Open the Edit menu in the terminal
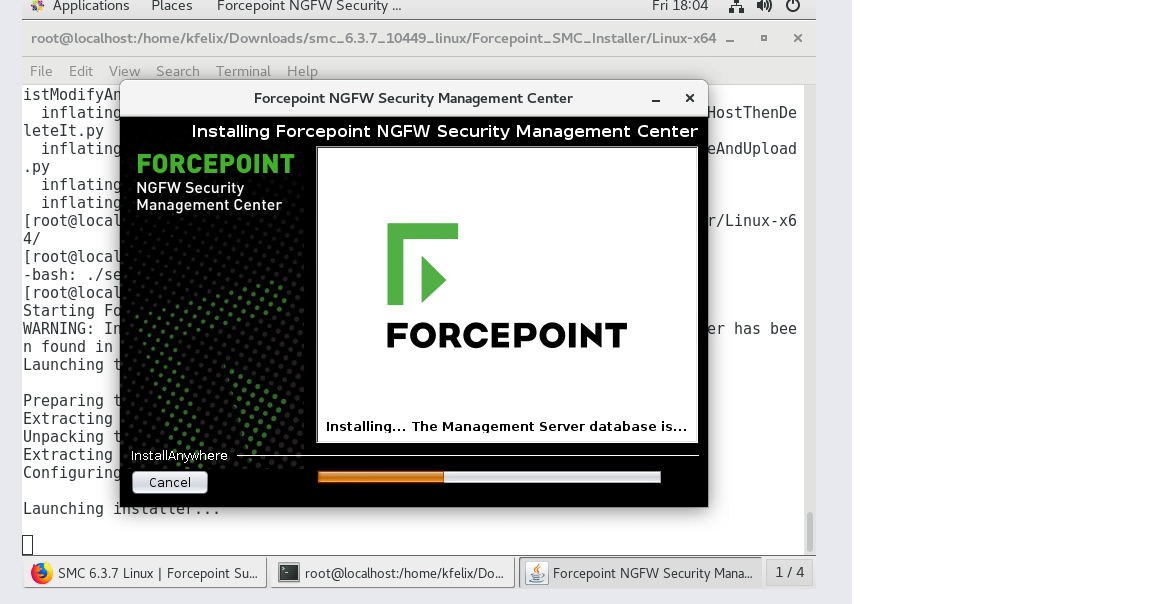Viewport: 1152px width, 604px height. click(x=80, y=71)
